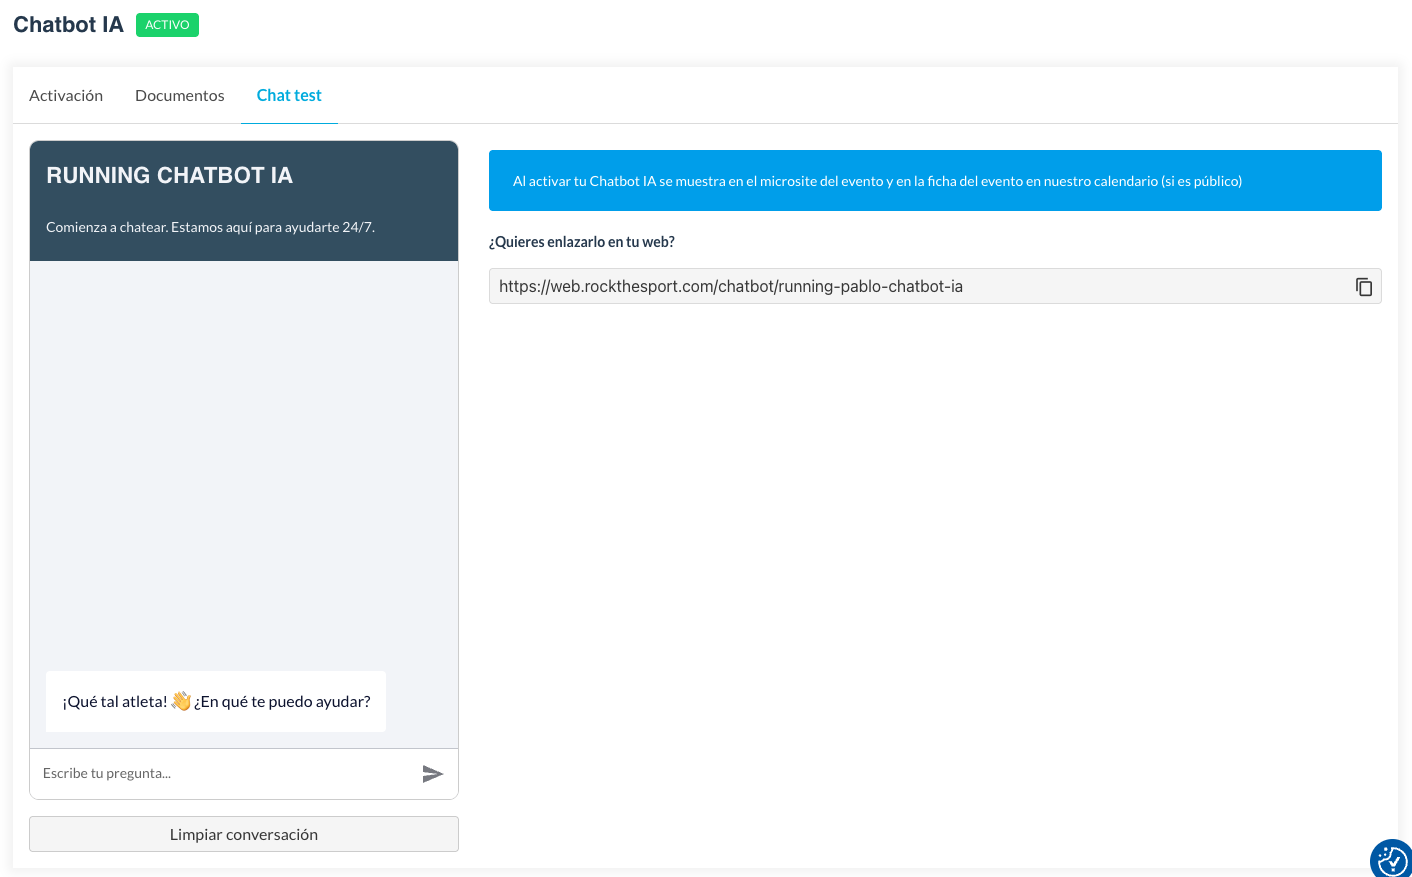Click the green ACTIVO status badge
The height and width of the screenshot is (877, 1412).
tap(167, 25)
